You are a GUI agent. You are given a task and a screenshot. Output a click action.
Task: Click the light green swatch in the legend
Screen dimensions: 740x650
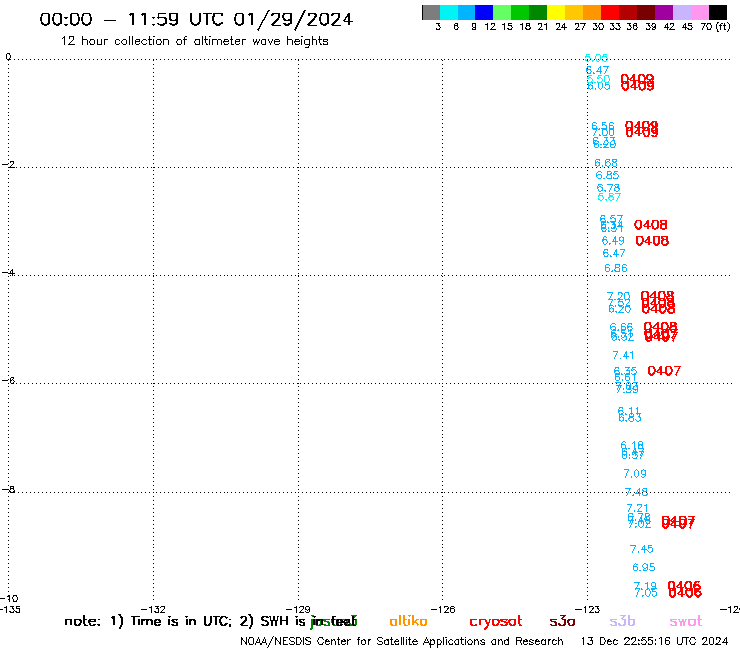click(x=502, y=12)
